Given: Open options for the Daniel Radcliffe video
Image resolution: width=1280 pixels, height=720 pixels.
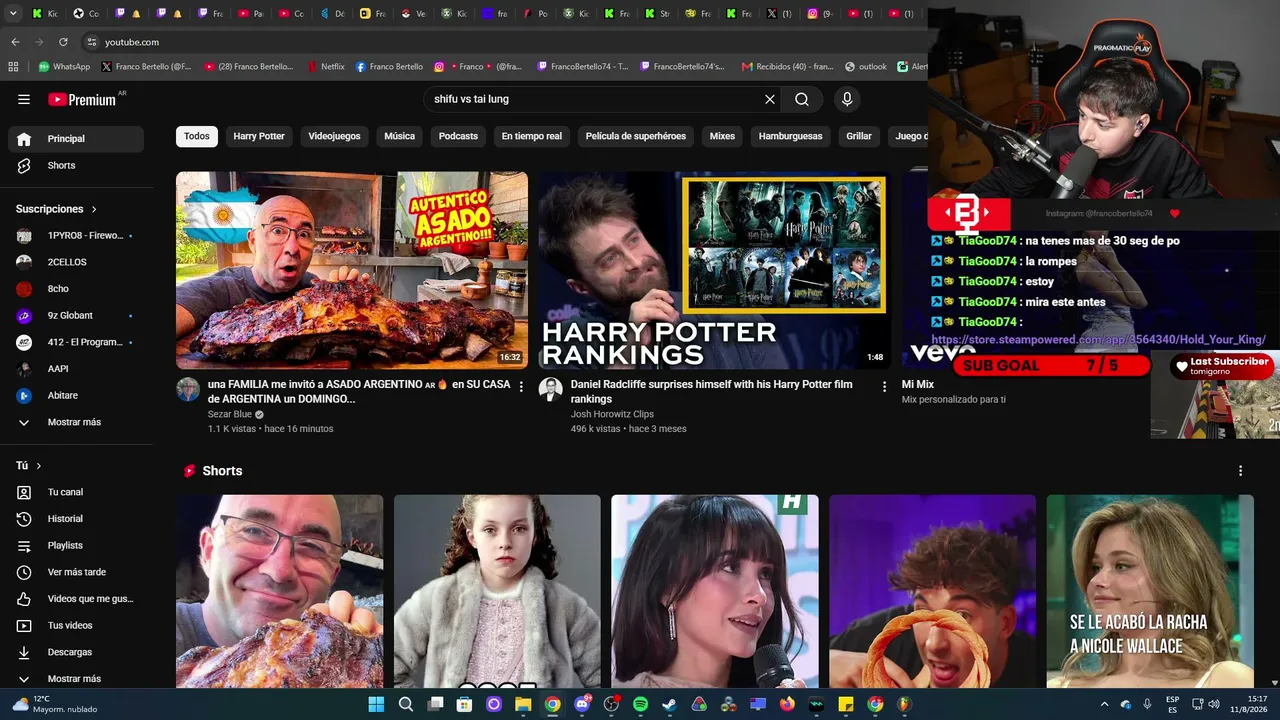Looking at the screenshot, I should click(884, 386).
